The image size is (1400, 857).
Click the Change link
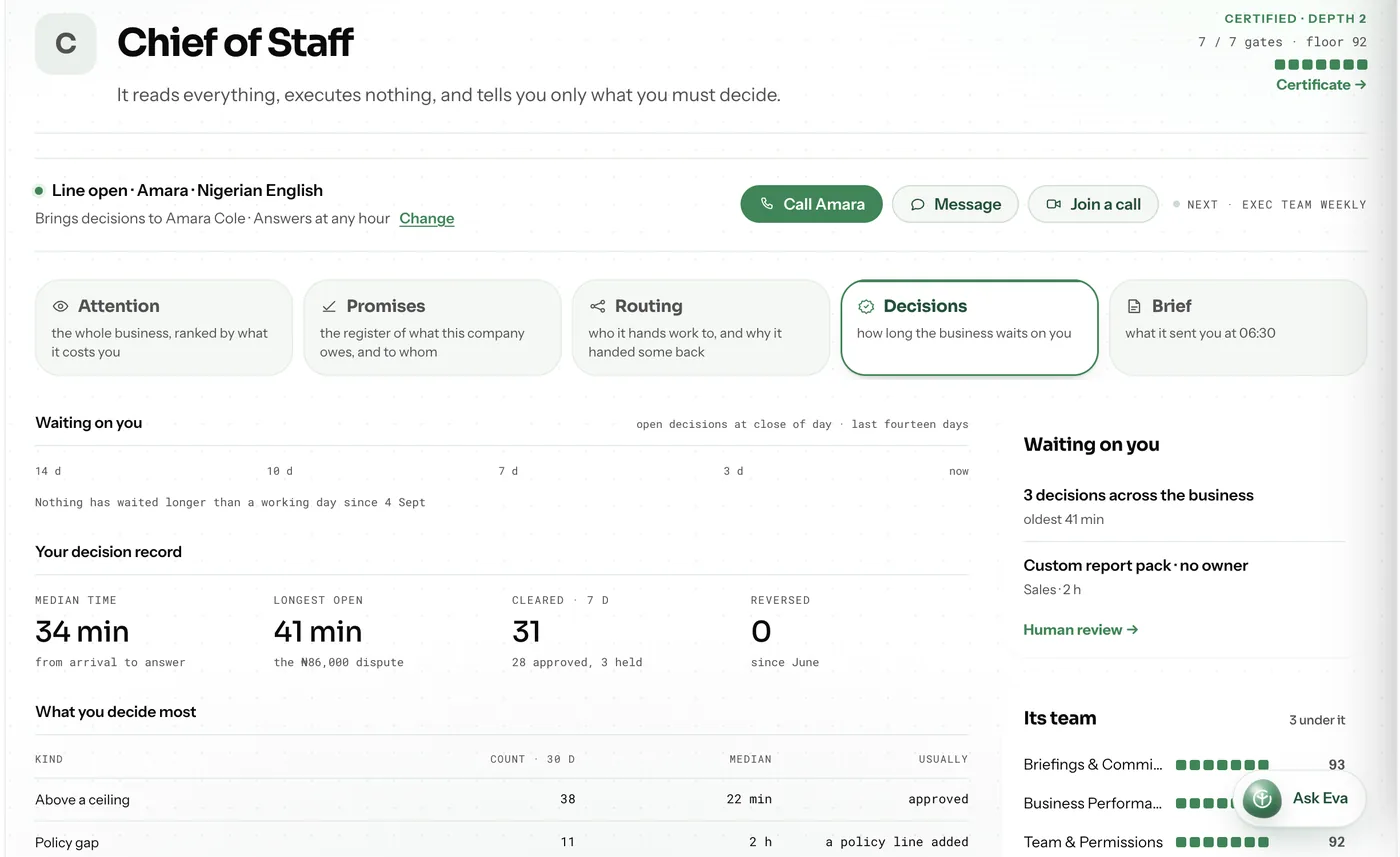coord(427,218)
